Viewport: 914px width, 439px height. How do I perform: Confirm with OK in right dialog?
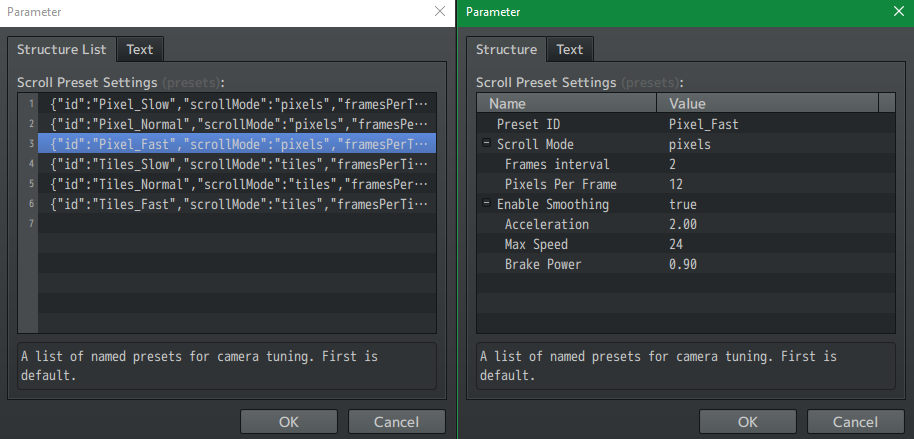tap(748, 421)
